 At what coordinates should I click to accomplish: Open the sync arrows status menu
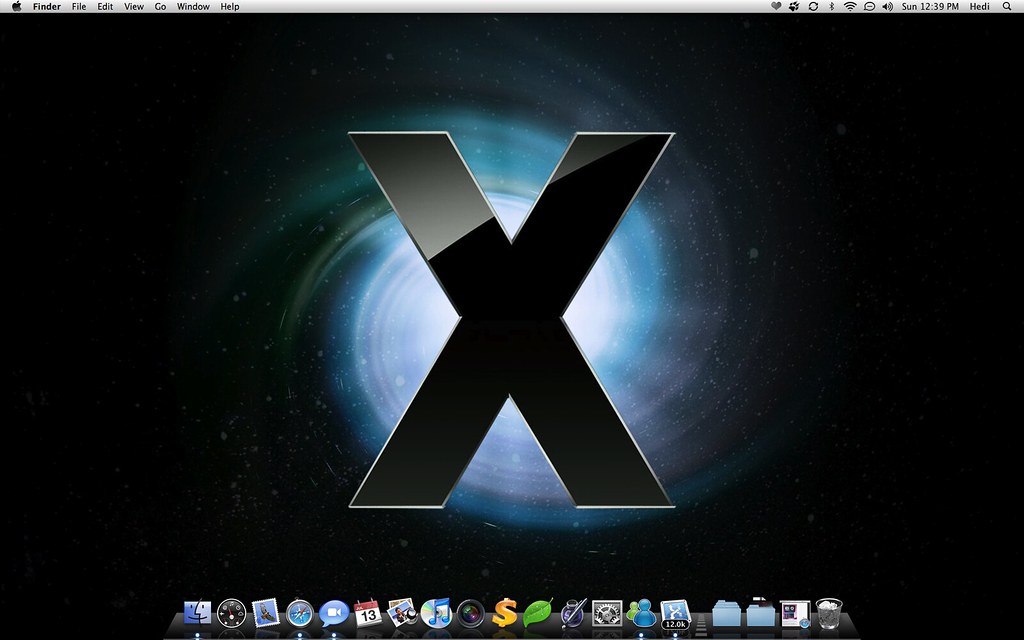click(x=813, y=7)
